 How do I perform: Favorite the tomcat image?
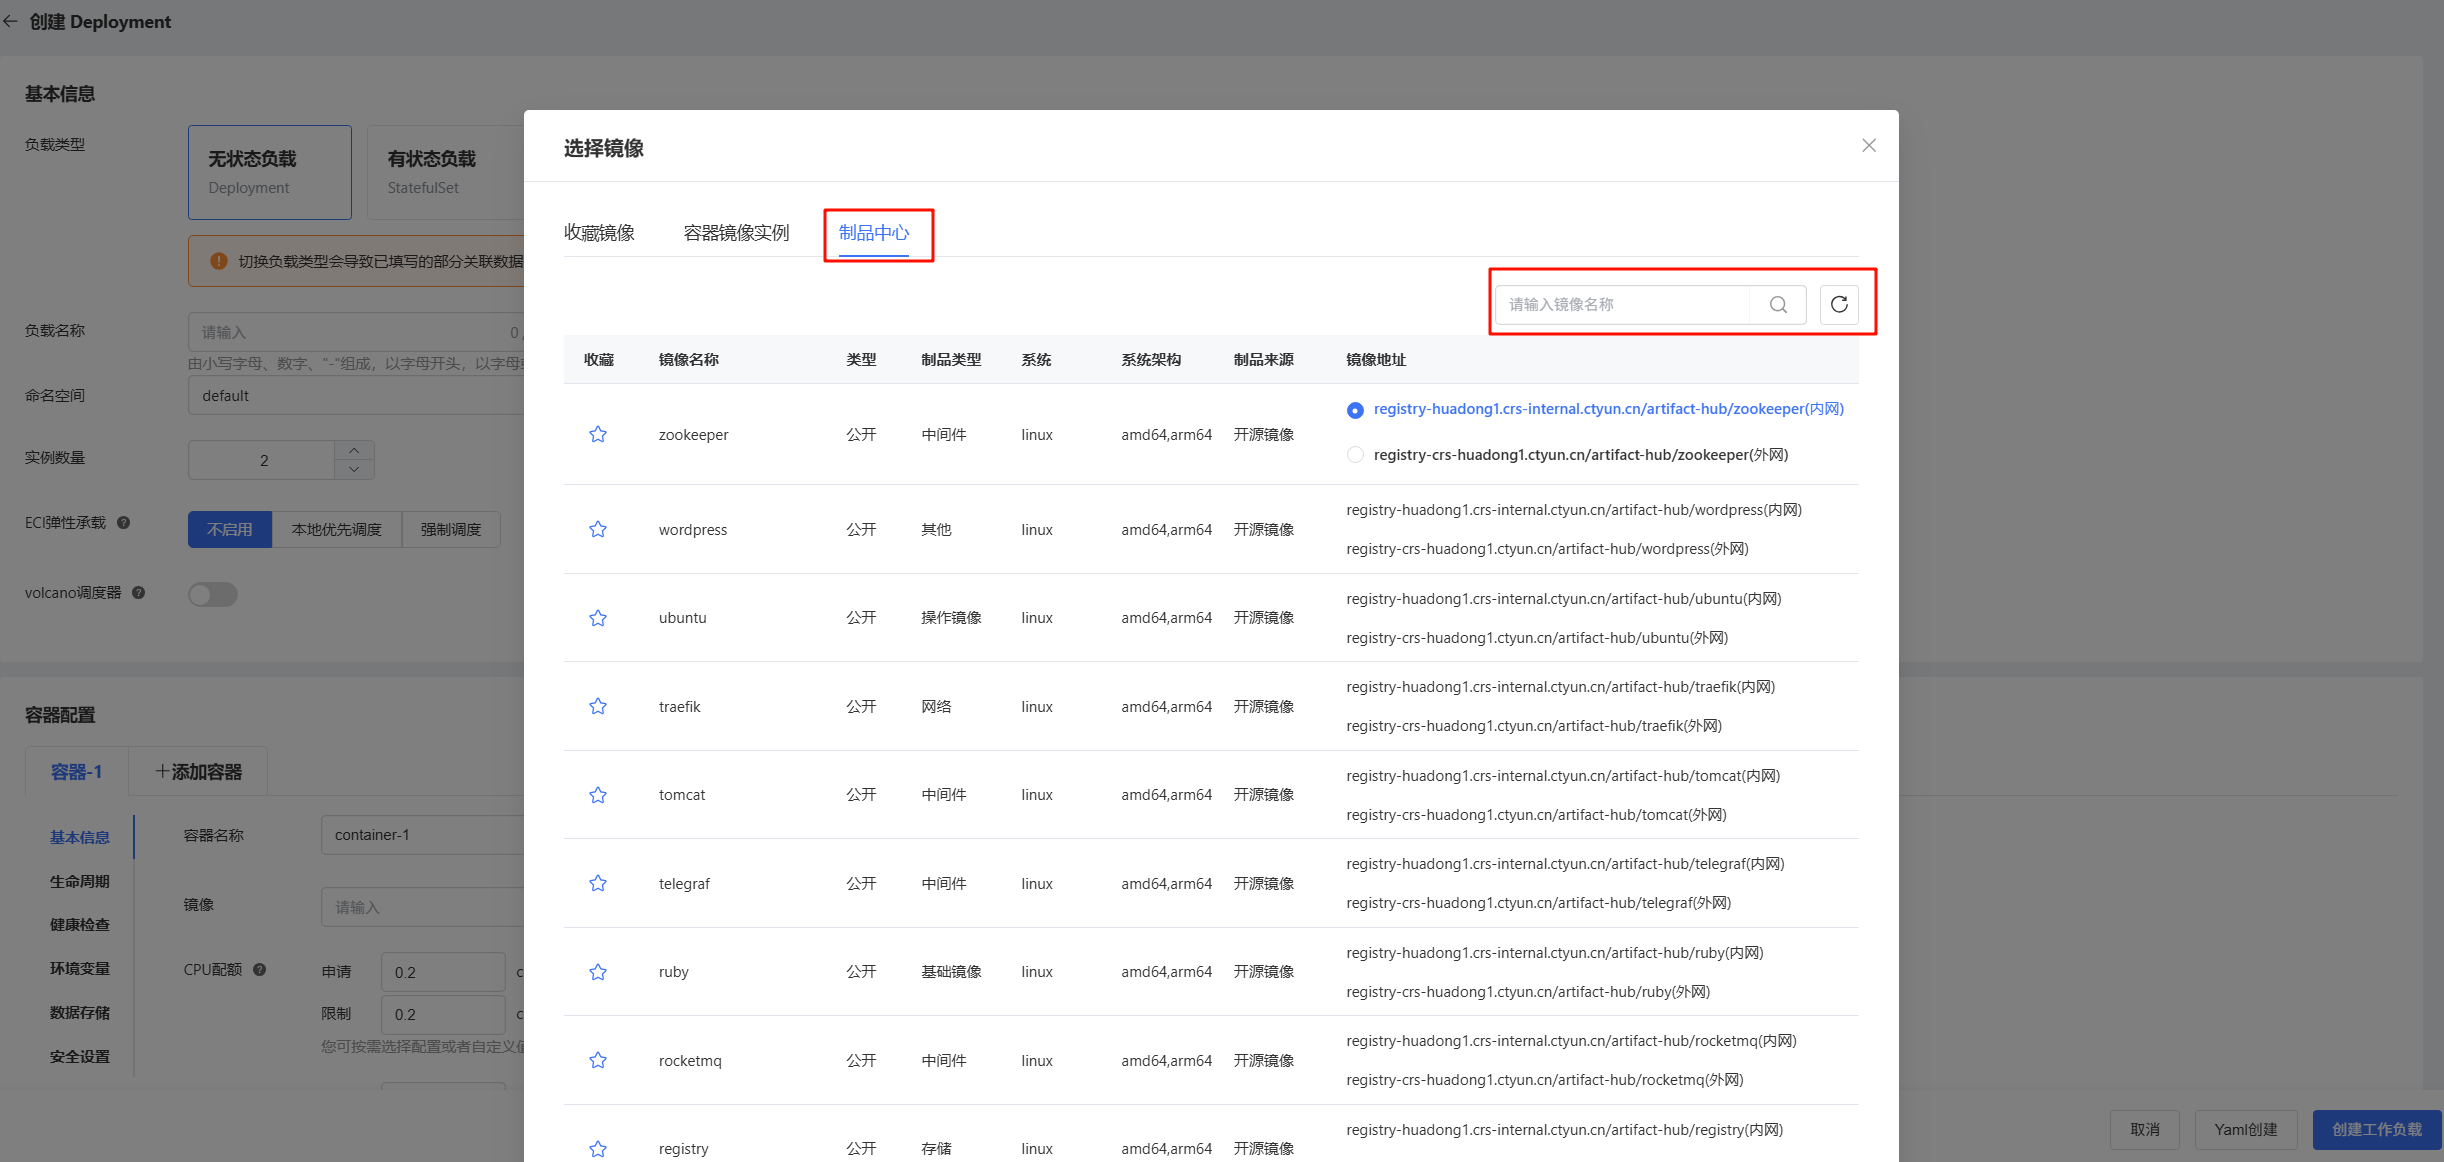(x=598, y=795)
